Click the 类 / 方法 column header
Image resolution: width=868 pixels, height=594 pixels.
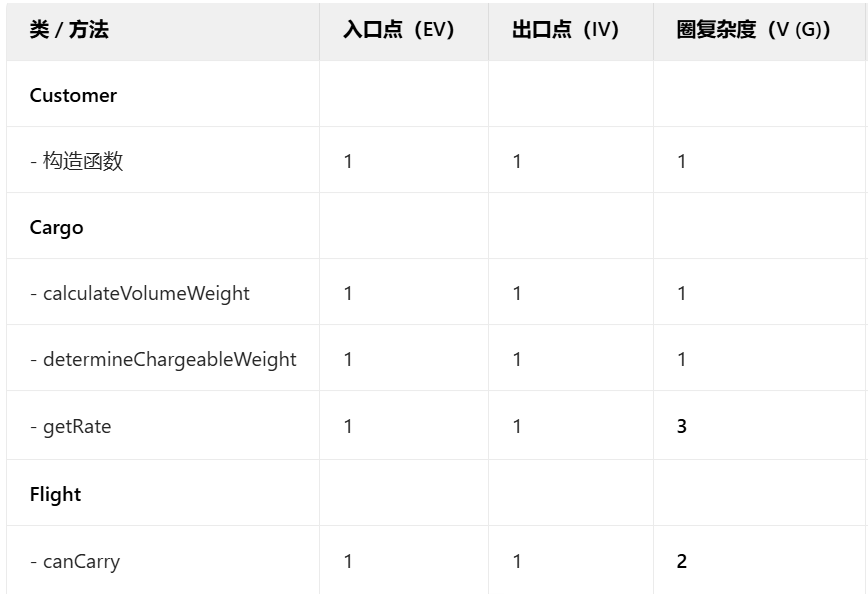click(69, 30)
